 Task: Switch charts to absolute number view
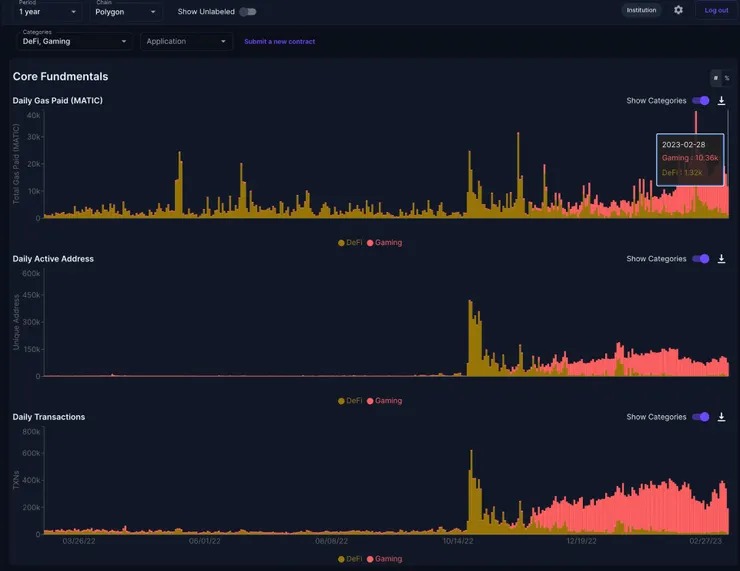point(715,78)
